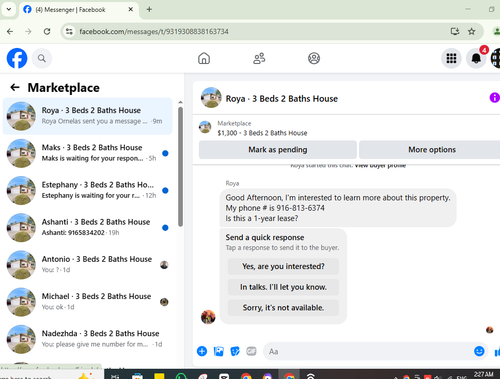The width and height of the screenshot is (500, 379).
Task: Click the install app icon in address bar
Action: click(455, 32)
